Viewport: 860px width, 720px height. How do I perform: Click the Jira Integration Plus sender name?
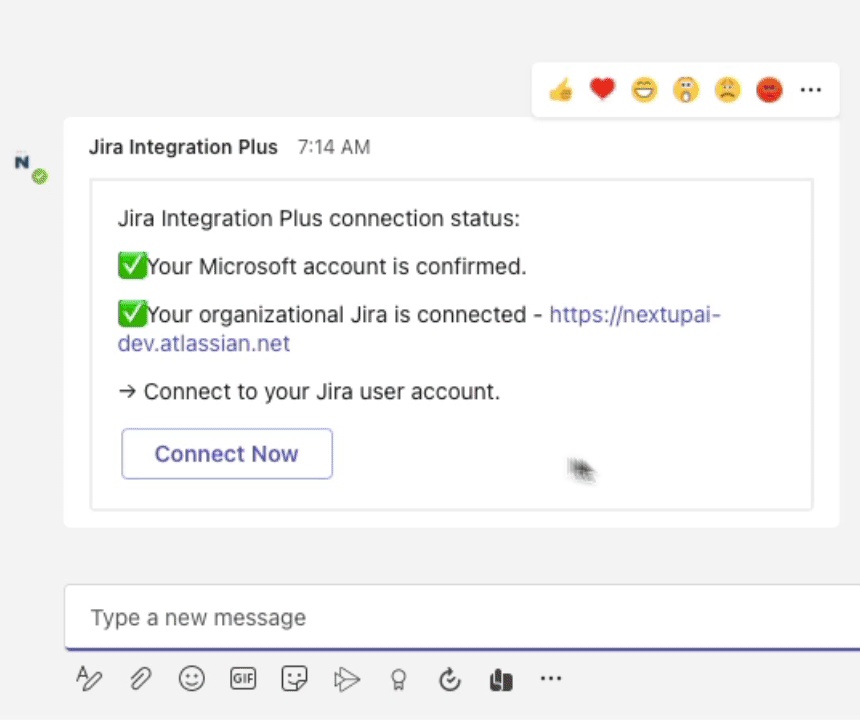(x=183, y=147)
